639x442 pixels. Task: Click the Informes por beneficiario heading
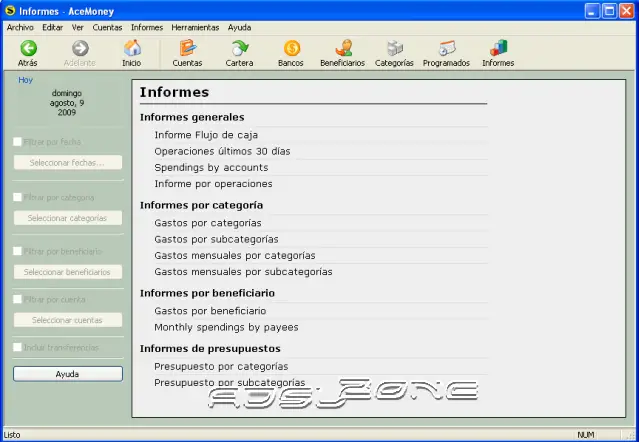pyautogui.click(x=207, y=293)
